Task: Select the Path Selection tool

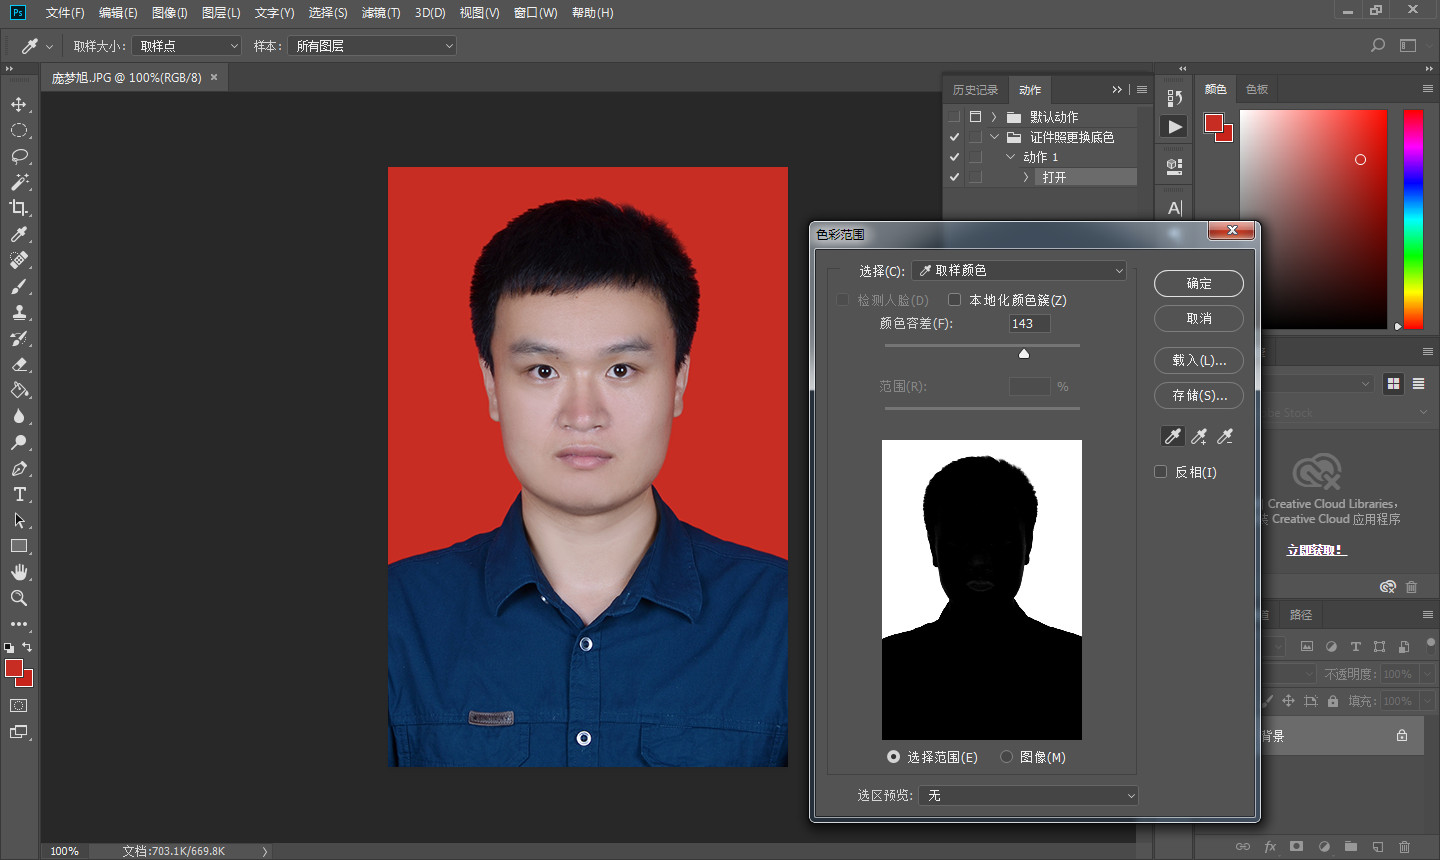Action: point(19,520)
